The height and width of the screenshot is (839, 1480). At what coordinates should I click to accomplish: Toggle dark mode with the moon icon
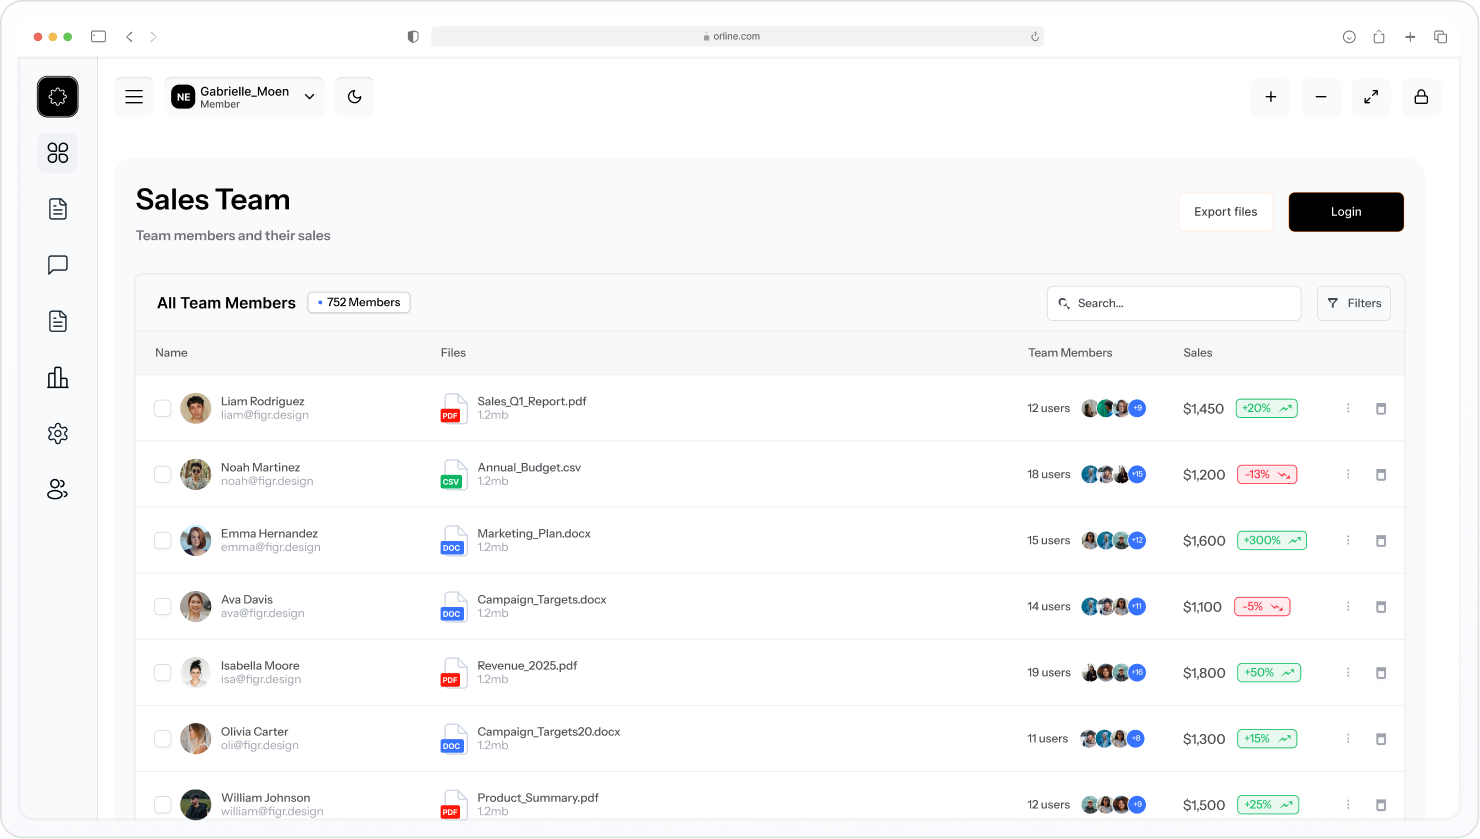tap(355, 96)
